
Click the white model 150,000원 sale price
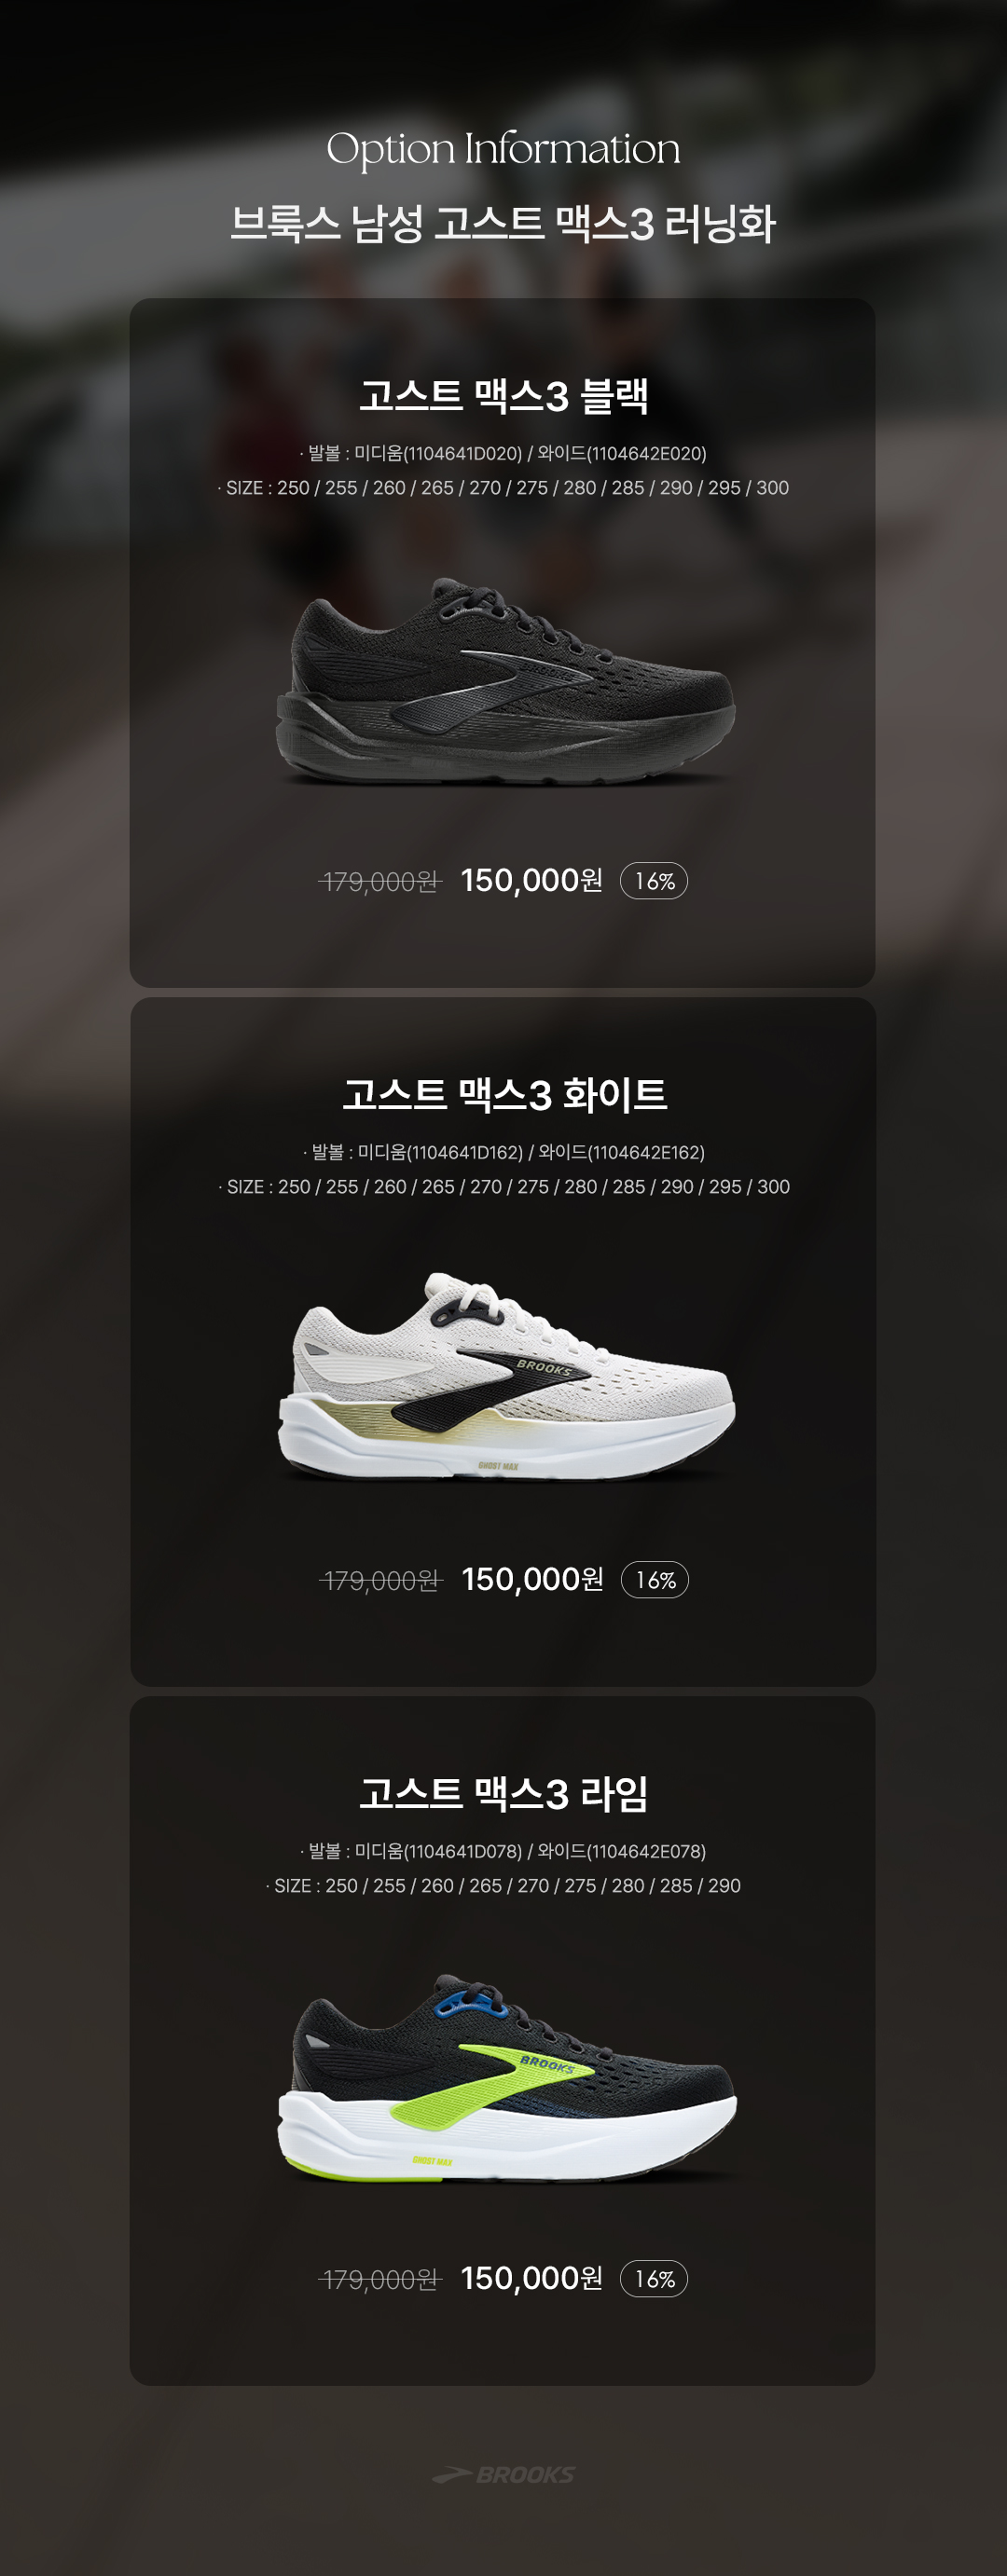[533, 1579]
